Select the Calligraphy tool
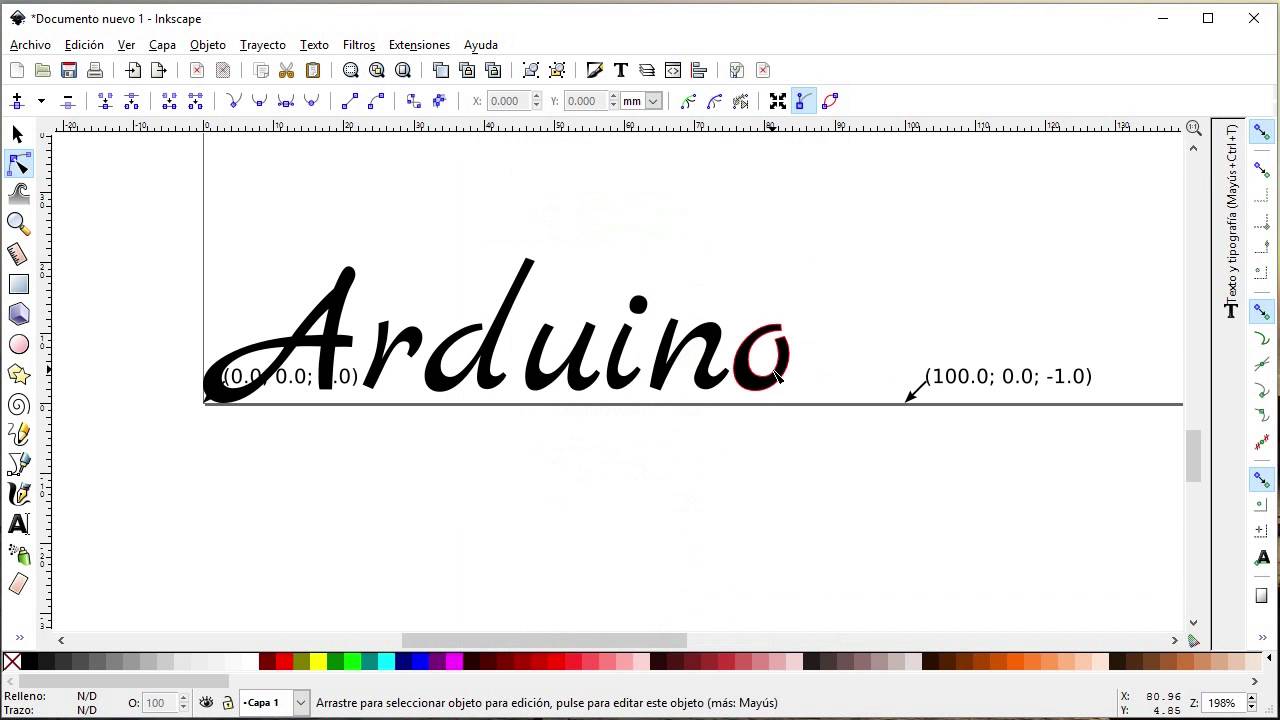 pos(18,494)
